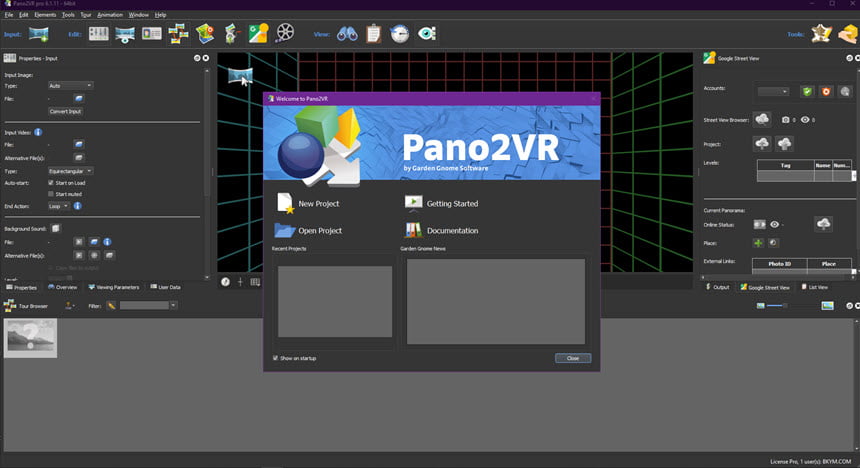
Task: Show Input Video info icon
Action: pos(38,132)
